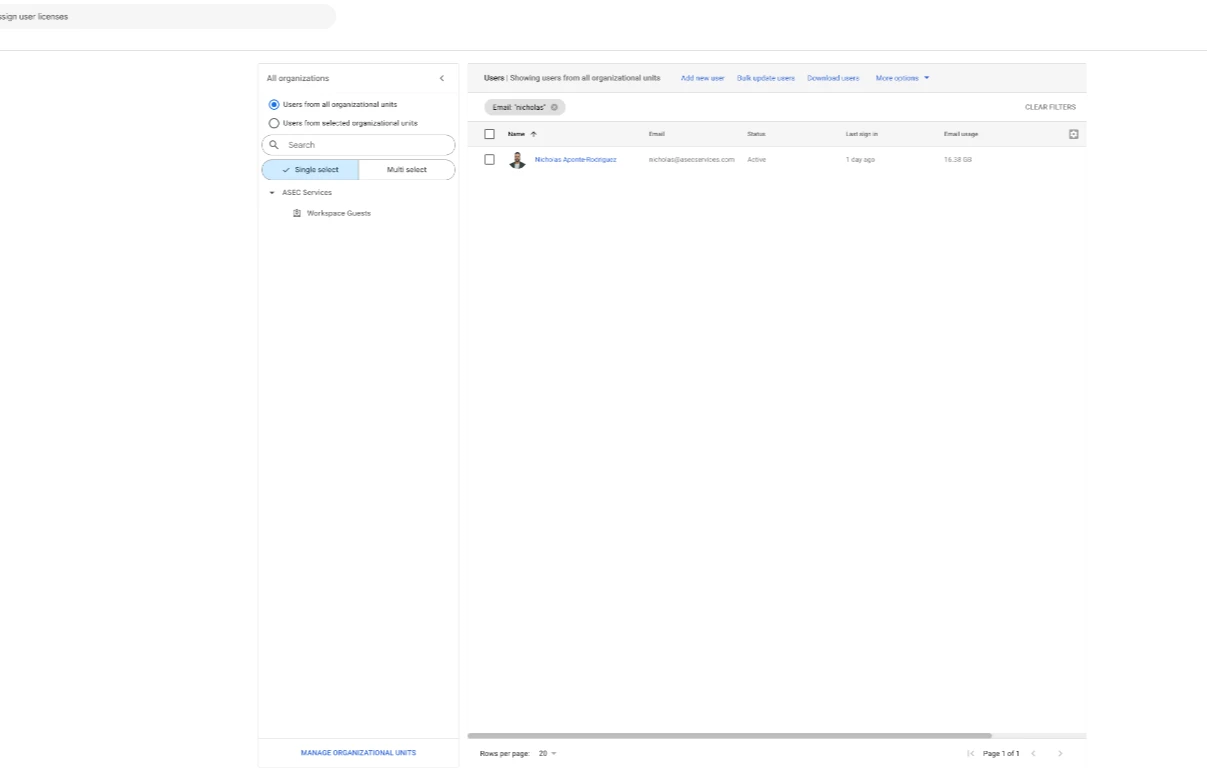
Task: Click the Email usage column header
Action: coord(961,134)
